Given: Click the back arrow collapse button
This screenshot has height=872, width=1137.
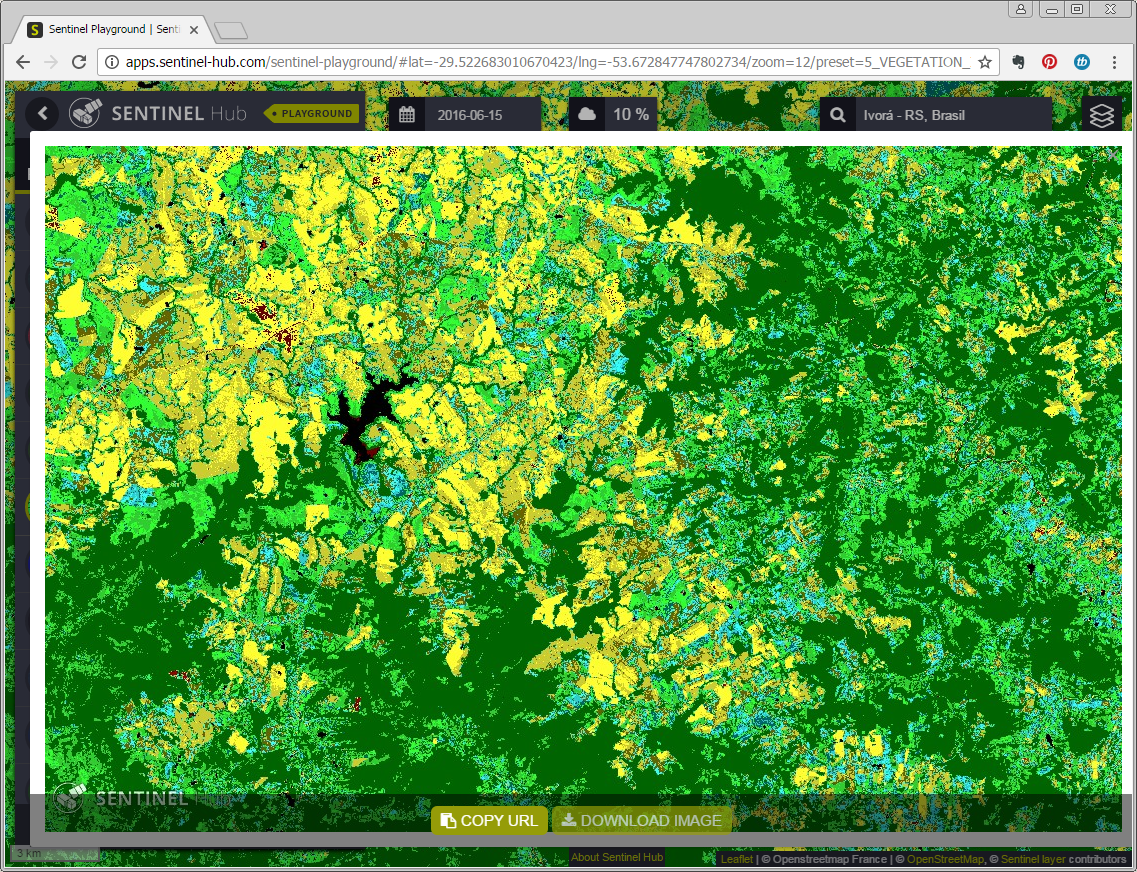Looking at the screenshot, I should 42,114.
